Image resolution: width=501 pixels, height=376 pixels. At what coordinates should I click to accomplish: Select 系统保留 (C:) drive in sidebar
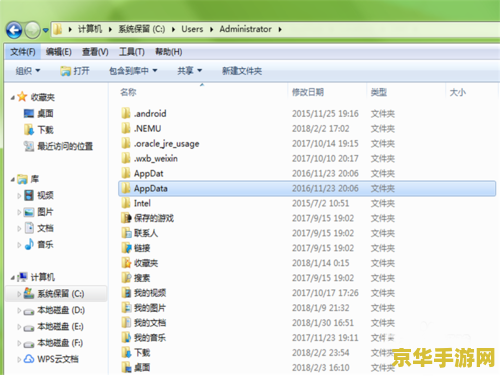(56, 294)
